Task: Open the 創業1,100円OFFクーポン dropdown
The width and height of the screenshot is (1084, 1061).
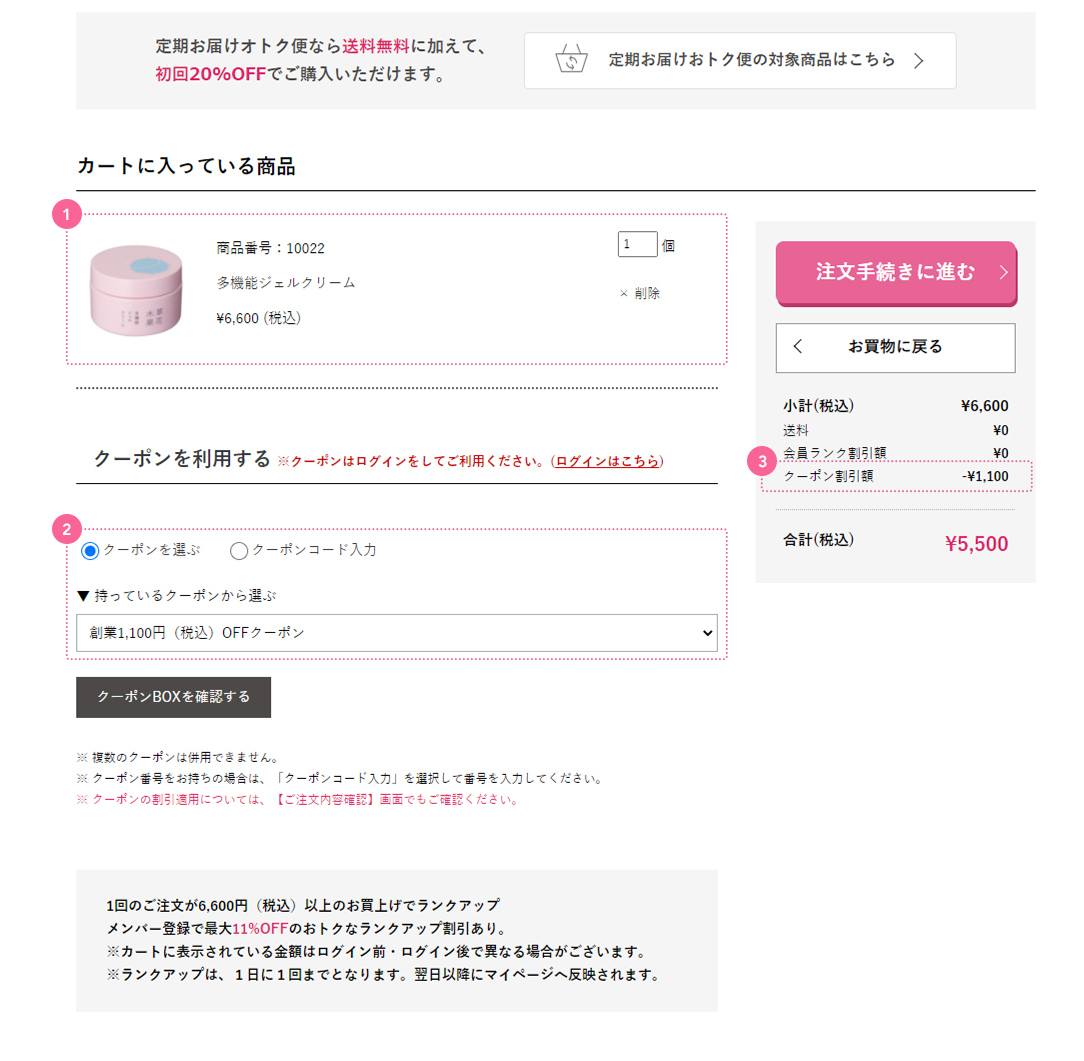Action: pyautogui.click(x=396, y=633)
